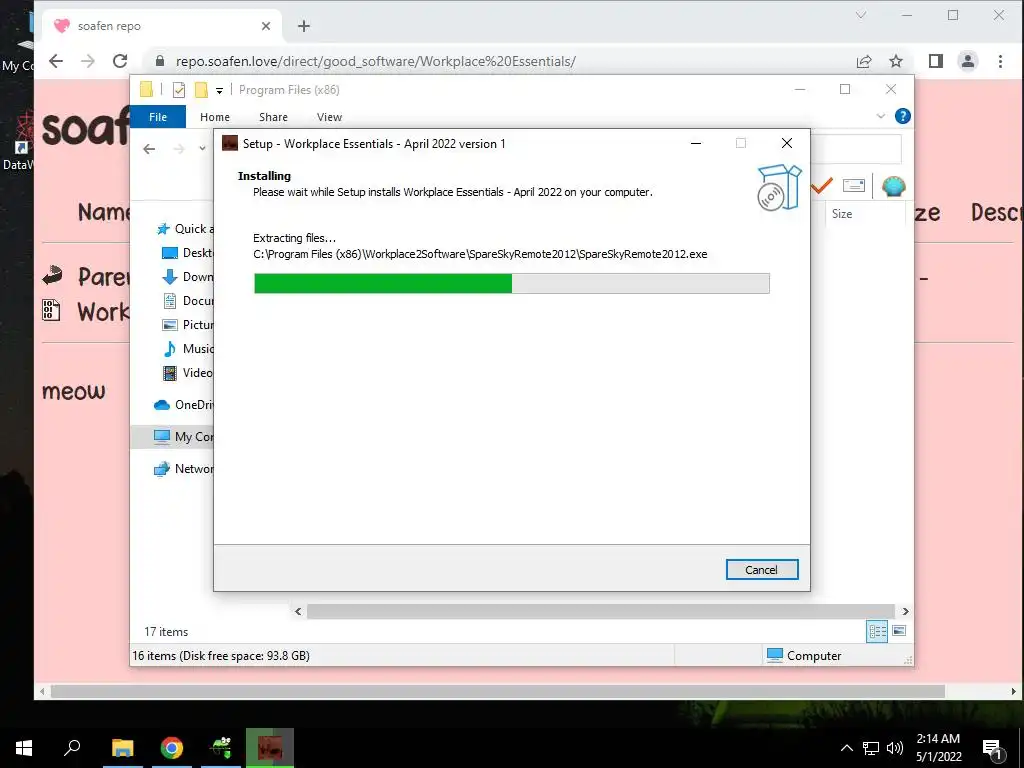Open Network in navigation pane
Image resolution: width=1024 pixels, height=768 pixels.
(x=183, y=469)
